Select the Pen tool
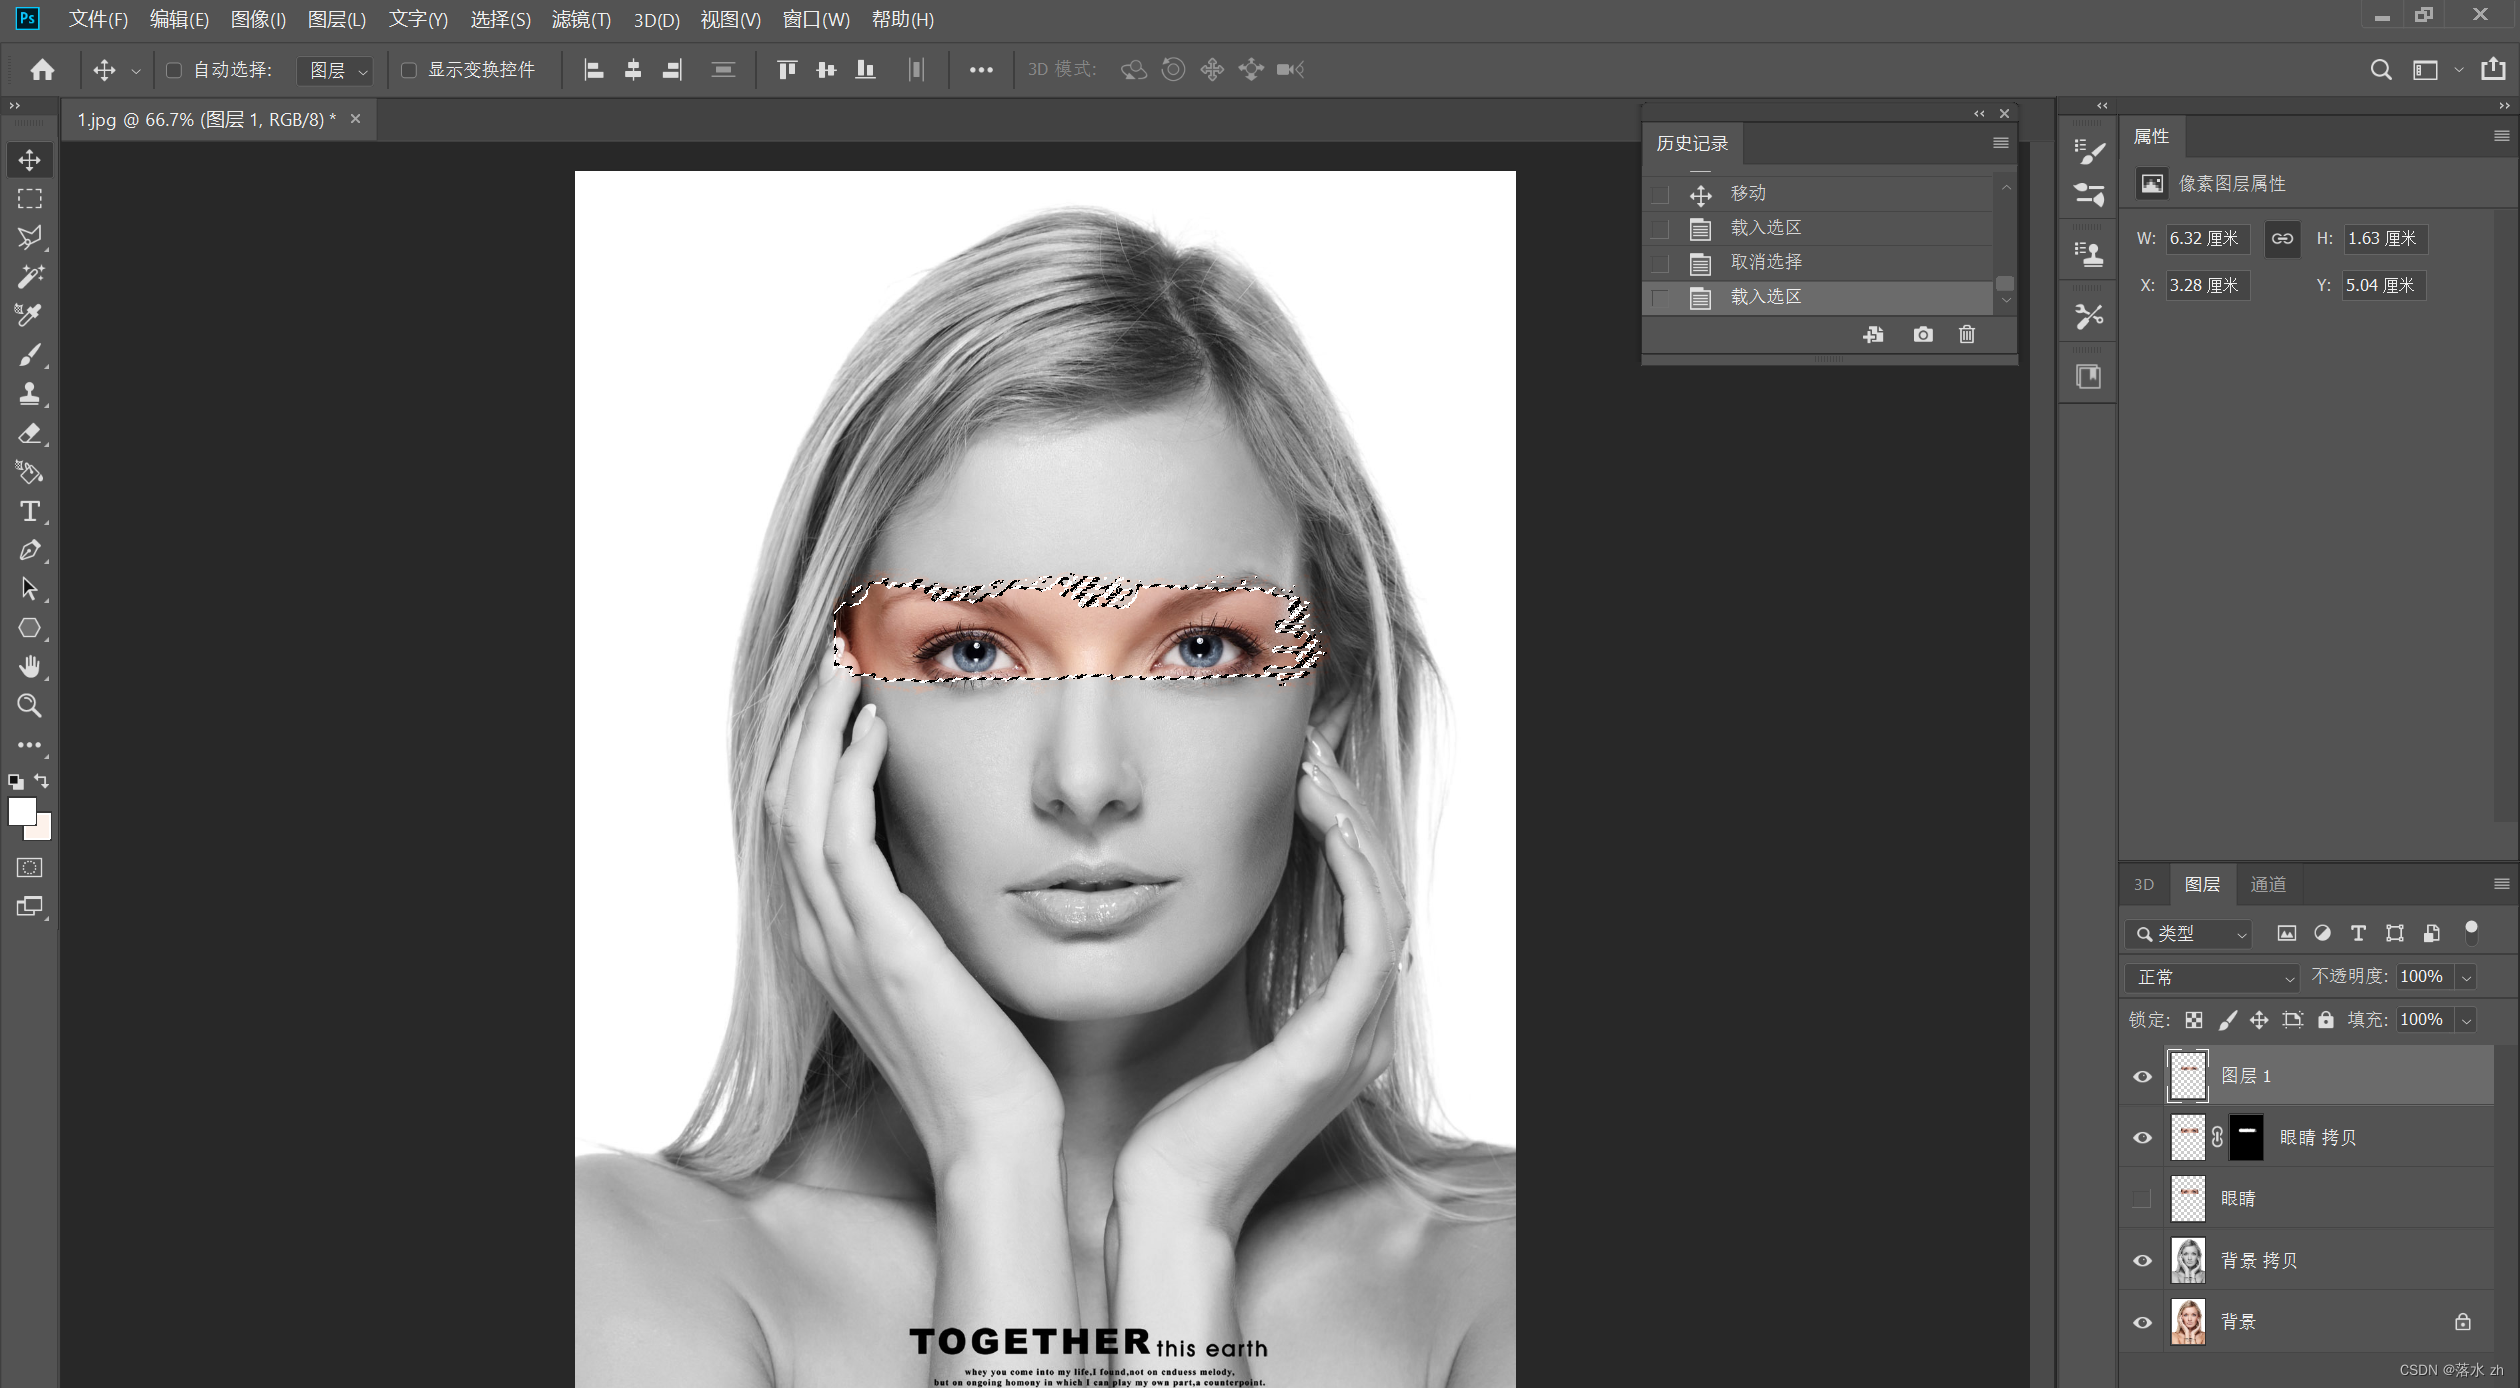The width and height of the screenshot is (2520, 1388). point(29,550)
